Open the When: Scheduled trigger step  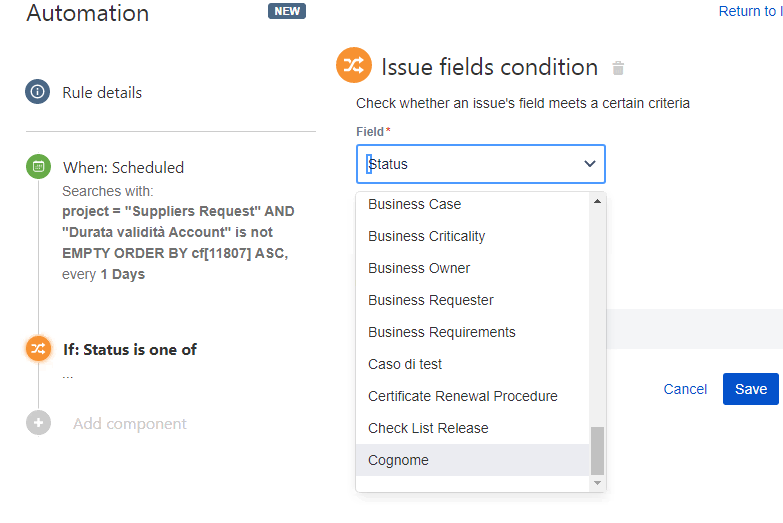tap(123, 167)
